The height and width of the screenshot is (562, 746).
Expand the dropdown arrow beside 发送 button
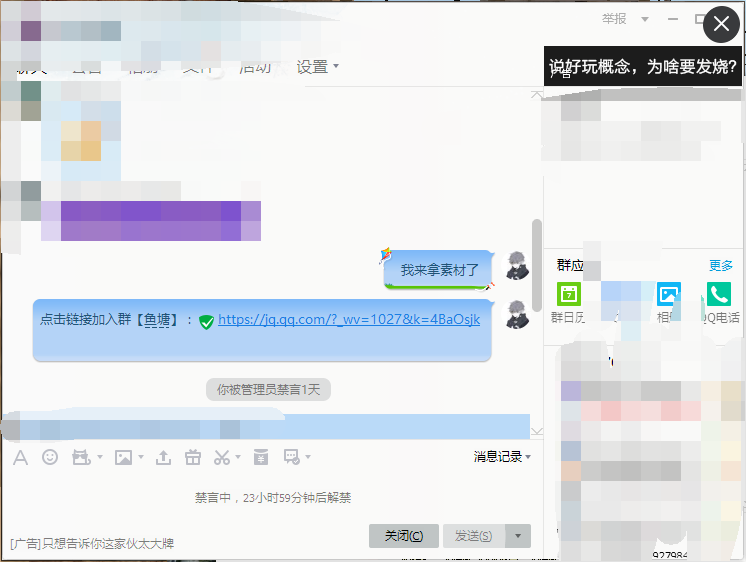click(518, 536)
